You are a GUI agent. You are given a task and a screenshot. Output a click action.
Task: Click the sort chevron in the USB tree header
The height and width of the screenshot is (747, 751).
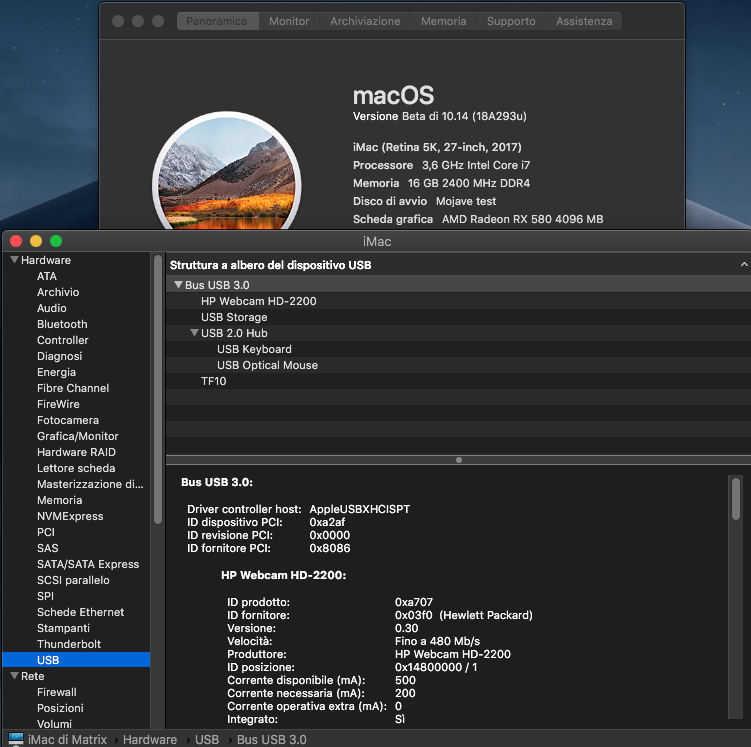[x=744, y=264]
